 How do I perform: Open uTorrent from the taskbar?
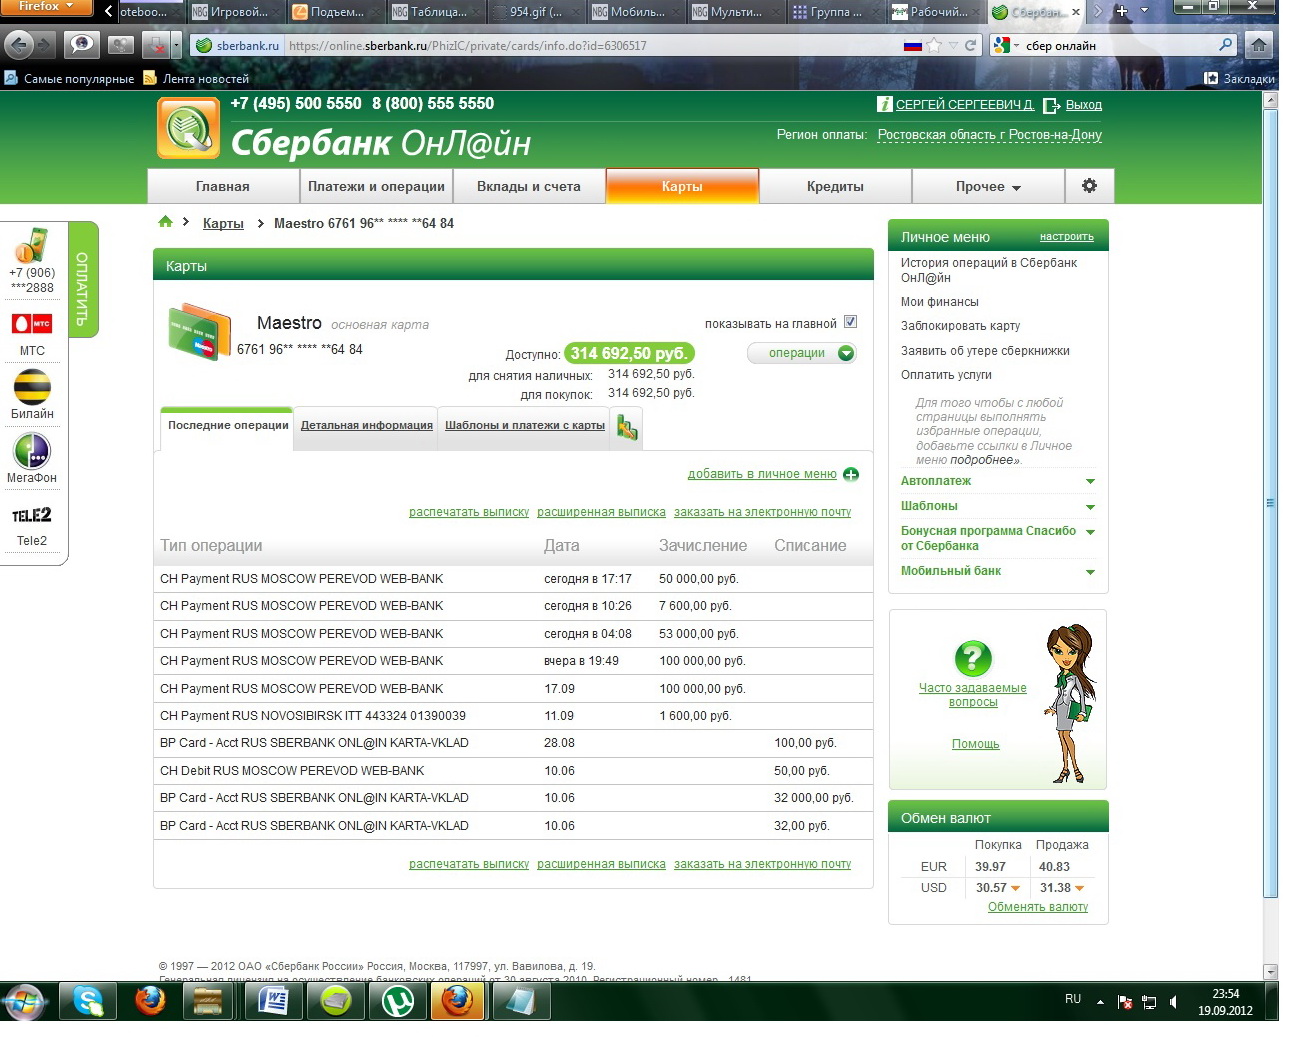pos(397,1001)
